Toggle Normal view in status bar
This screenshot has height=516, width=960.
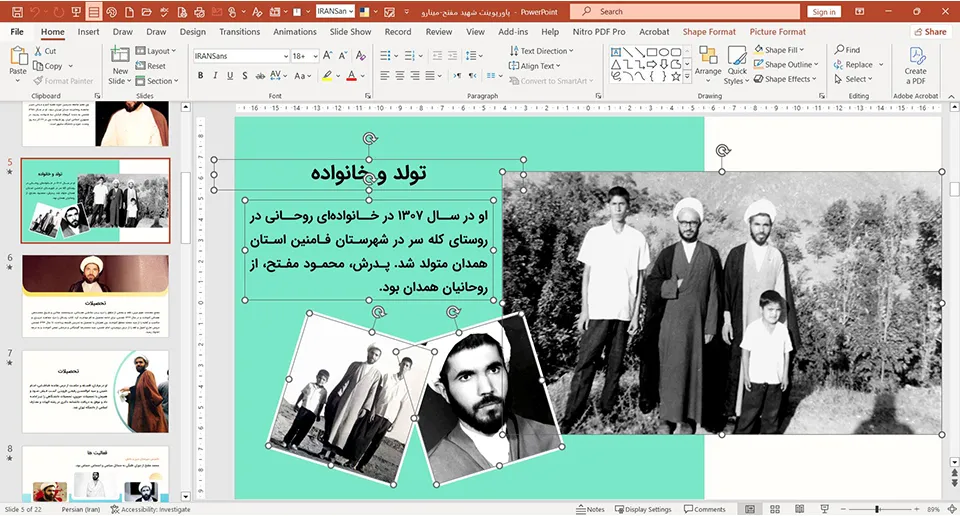point(750,509)
